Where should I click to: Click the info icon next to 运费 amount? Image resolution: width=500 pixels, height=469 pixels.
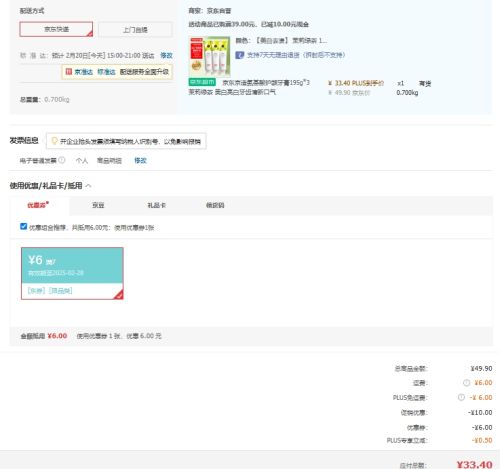pos(466,383)
